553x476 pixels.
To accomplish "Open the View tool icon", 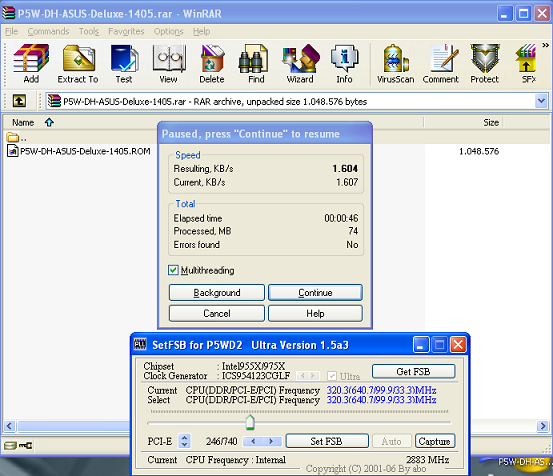I will pos(169,63).
